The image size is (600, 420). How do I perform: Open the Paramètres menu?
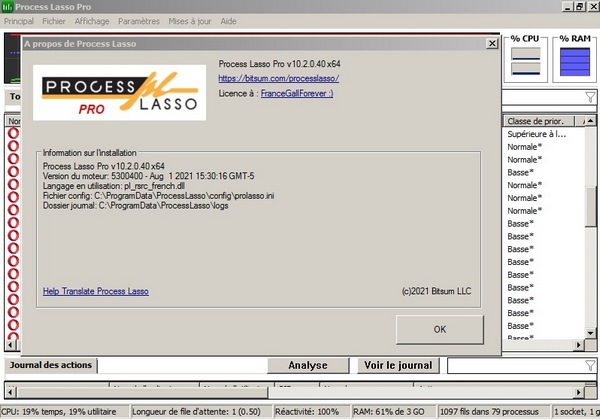(139, 21)
